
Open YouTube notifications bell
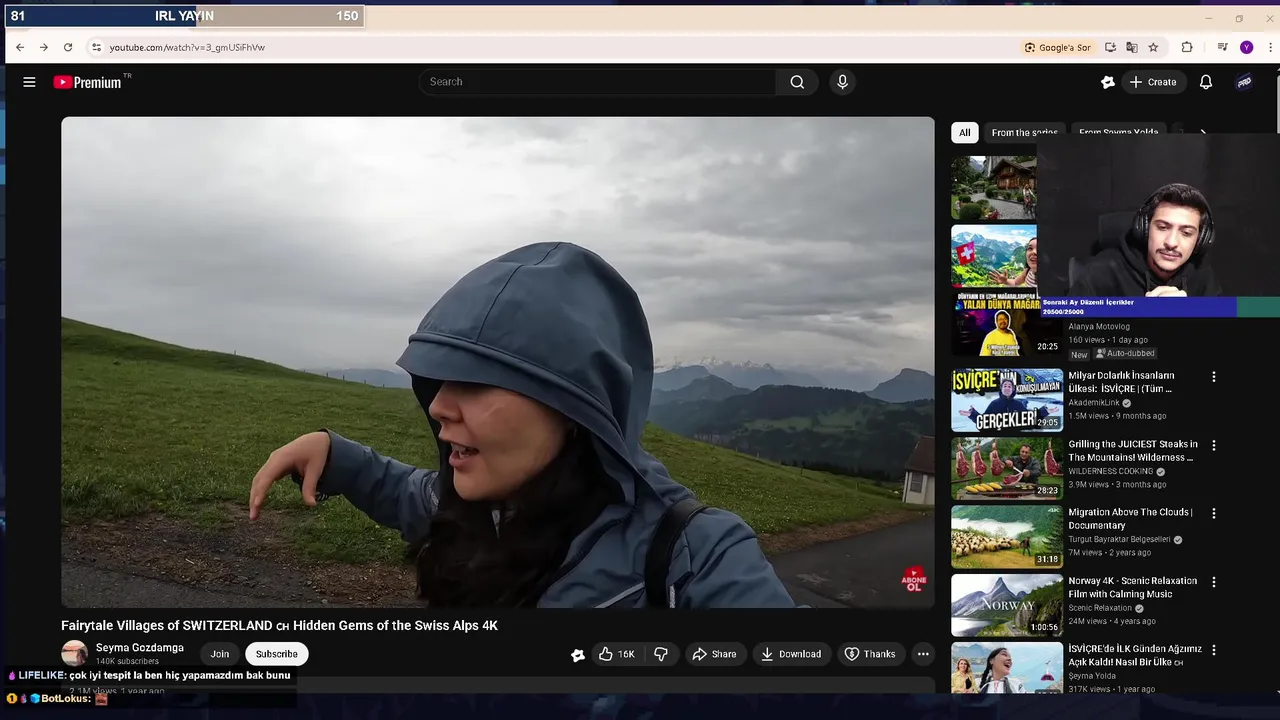click(x=1206, y=82)
